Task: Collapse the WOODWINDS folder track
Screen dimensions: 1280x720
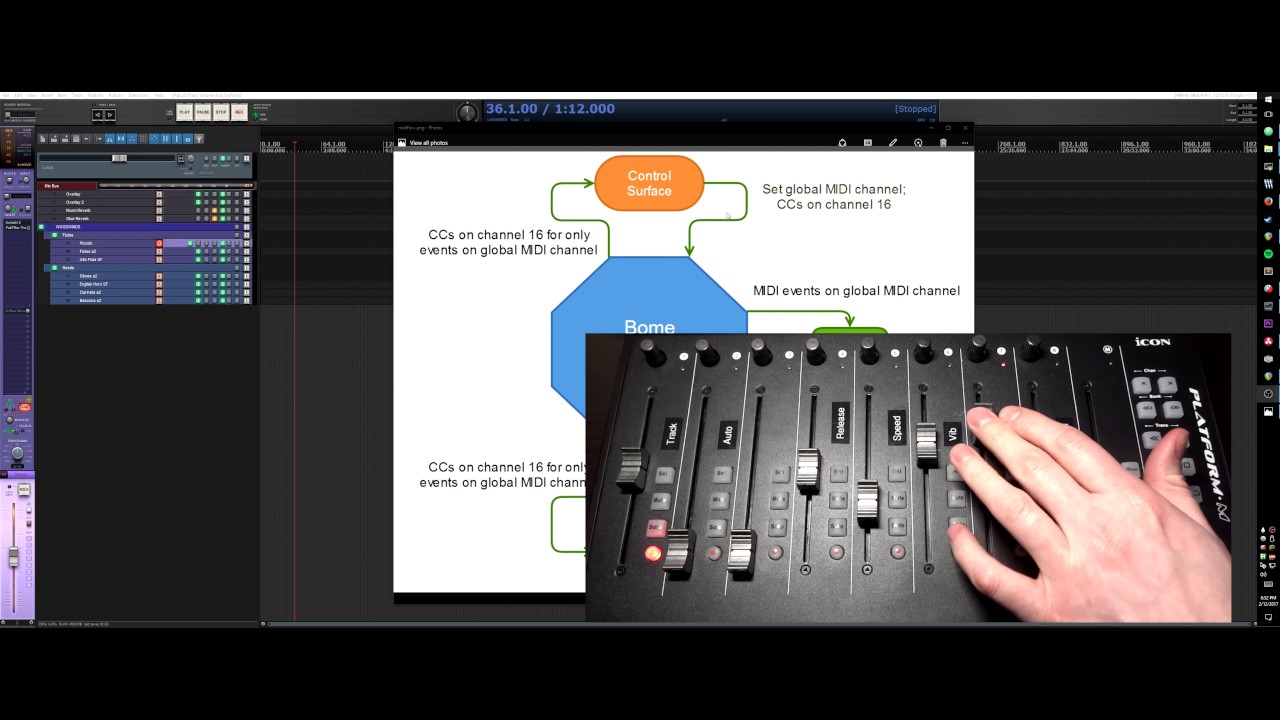Action: click(x=41, y=227)
